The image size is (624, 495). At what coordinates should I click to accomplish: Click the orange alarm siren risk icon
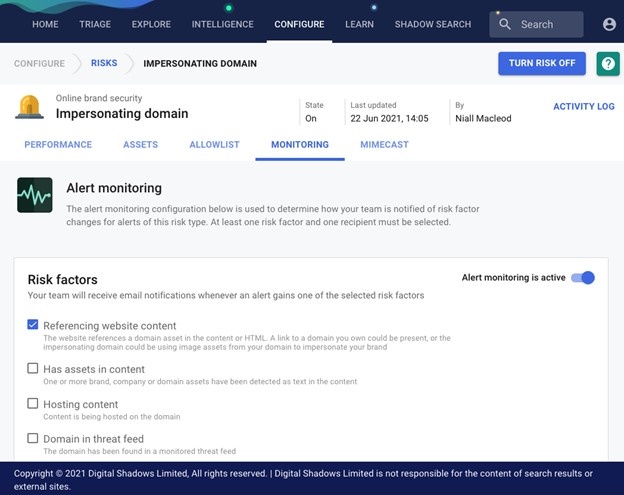pyautogui.click(x=29, y=107)
